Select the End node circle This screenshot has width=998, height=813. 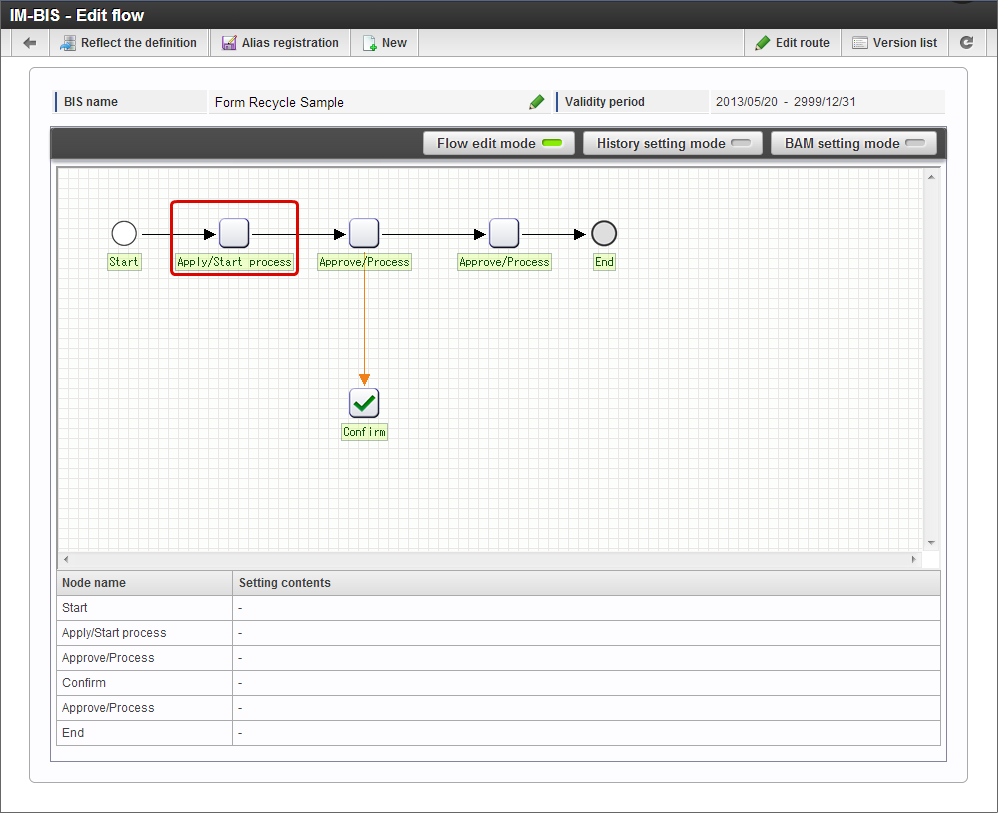[x=604, y=234]
